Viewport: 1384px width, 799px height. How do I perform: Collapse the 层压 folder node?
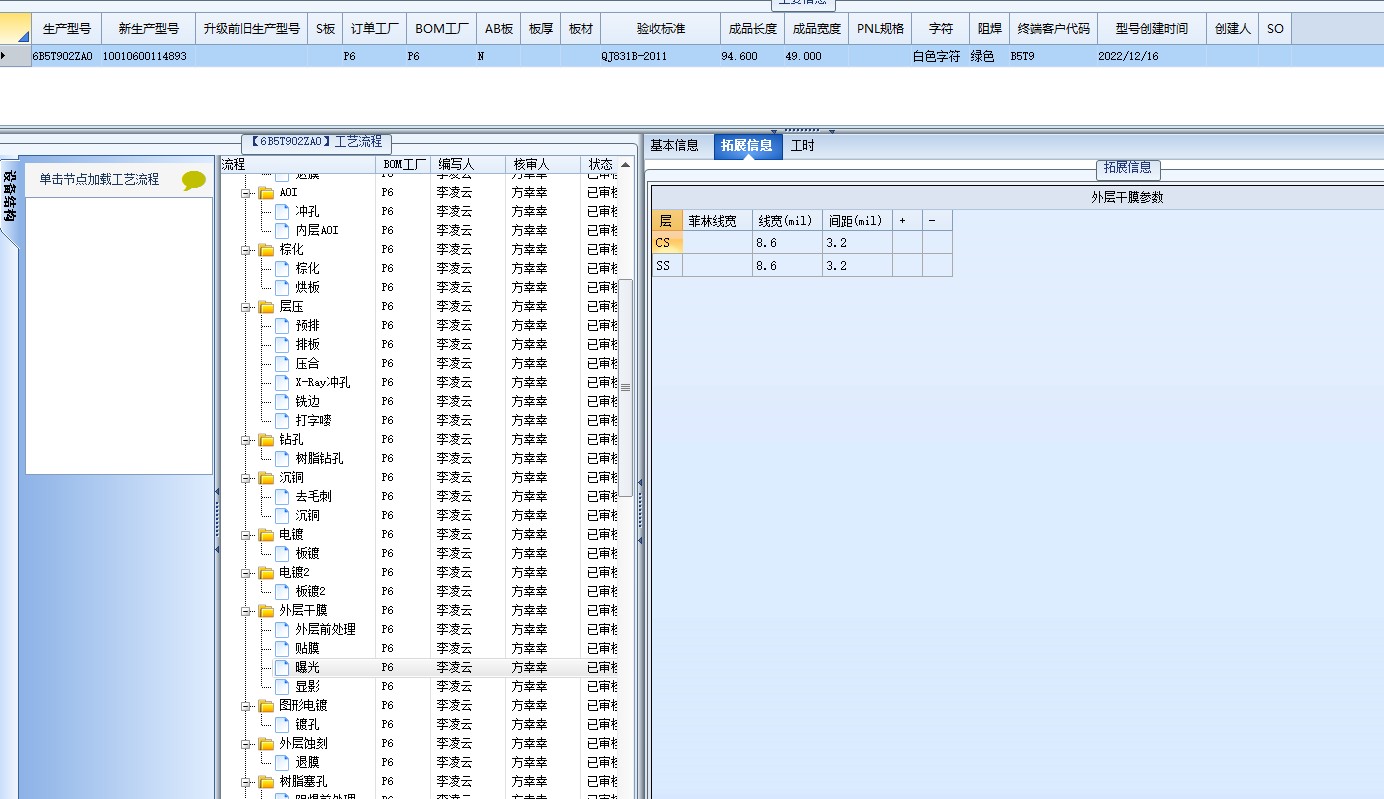tap(246, 307)
